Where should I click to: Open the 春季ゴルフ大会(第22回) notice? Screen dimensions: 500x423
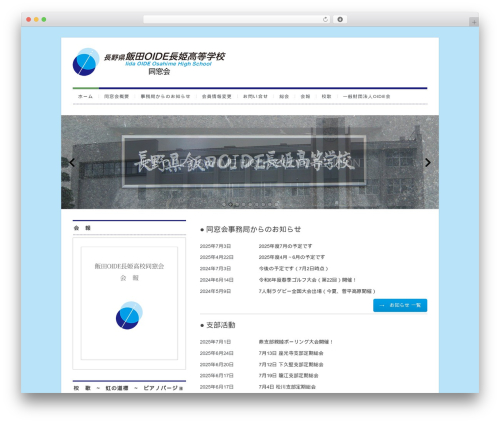pyautogui.click(x=307, y=280)
